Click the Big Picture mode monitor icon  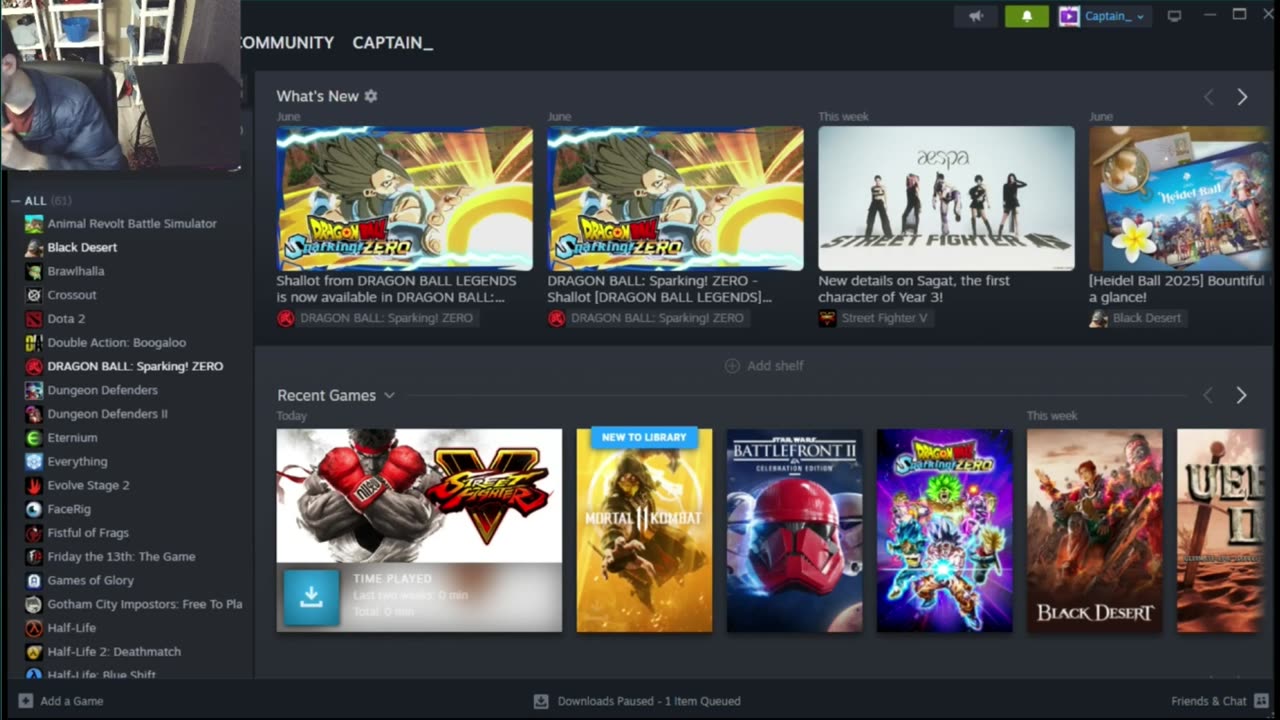click(1175, 16)
